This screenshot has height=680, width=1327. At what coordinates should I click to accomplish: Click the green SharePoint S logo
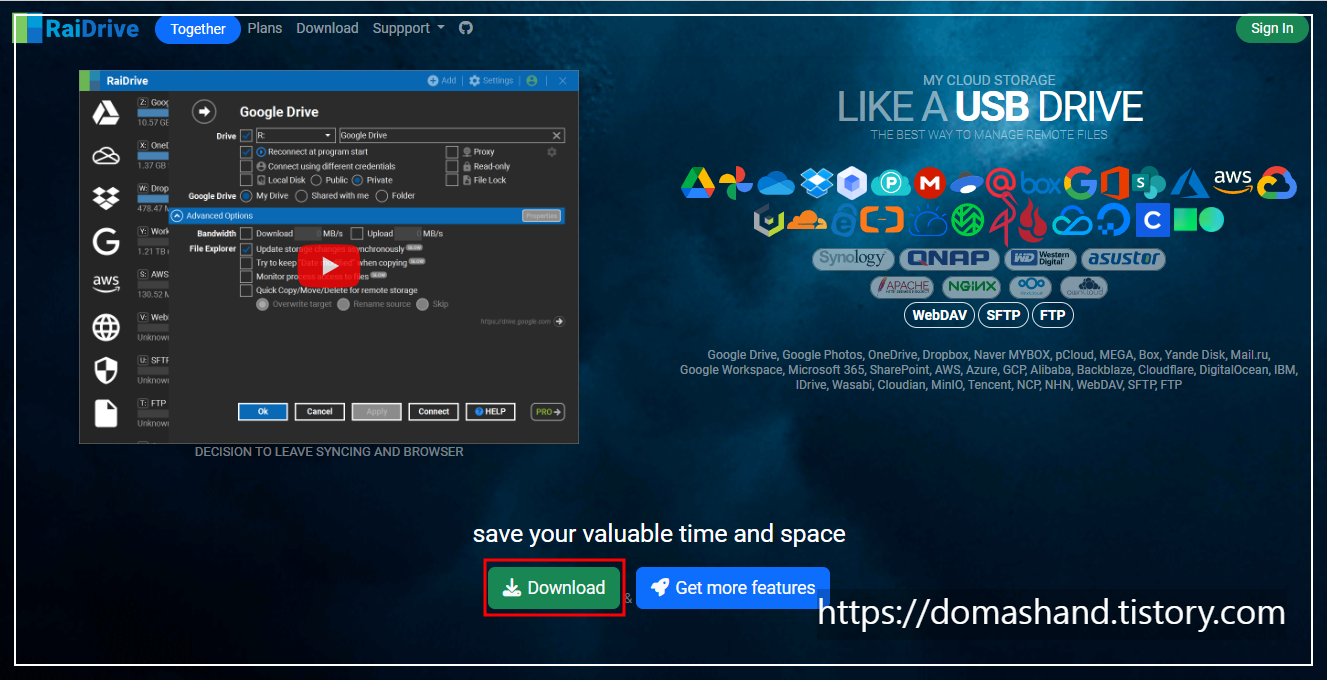(x=1148, y=183)
